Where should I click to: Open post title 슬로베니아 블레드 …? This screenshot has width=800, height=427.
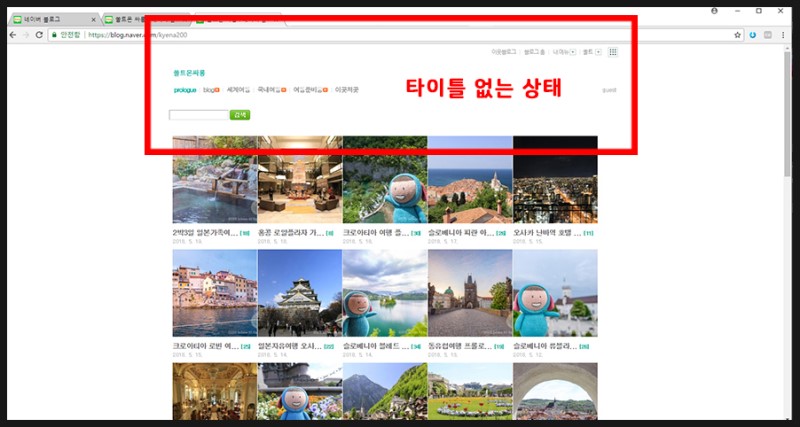pyautogui.click(x=376, y=346)
